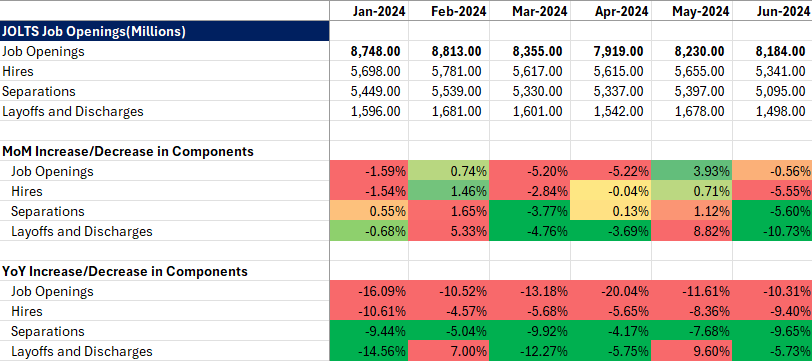Select the cell showing 5,397.00

click(x=692, y=91)
